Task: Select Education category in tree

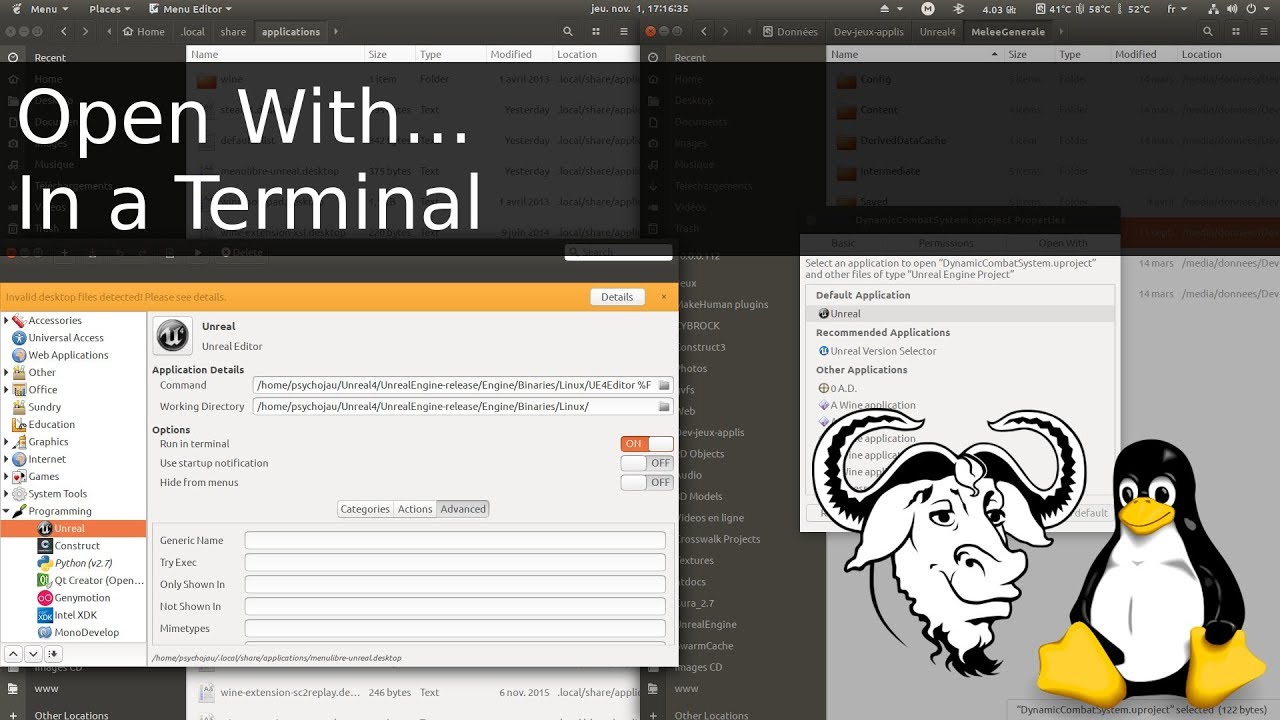Action: pyautogui.click(x=44, y=424)
